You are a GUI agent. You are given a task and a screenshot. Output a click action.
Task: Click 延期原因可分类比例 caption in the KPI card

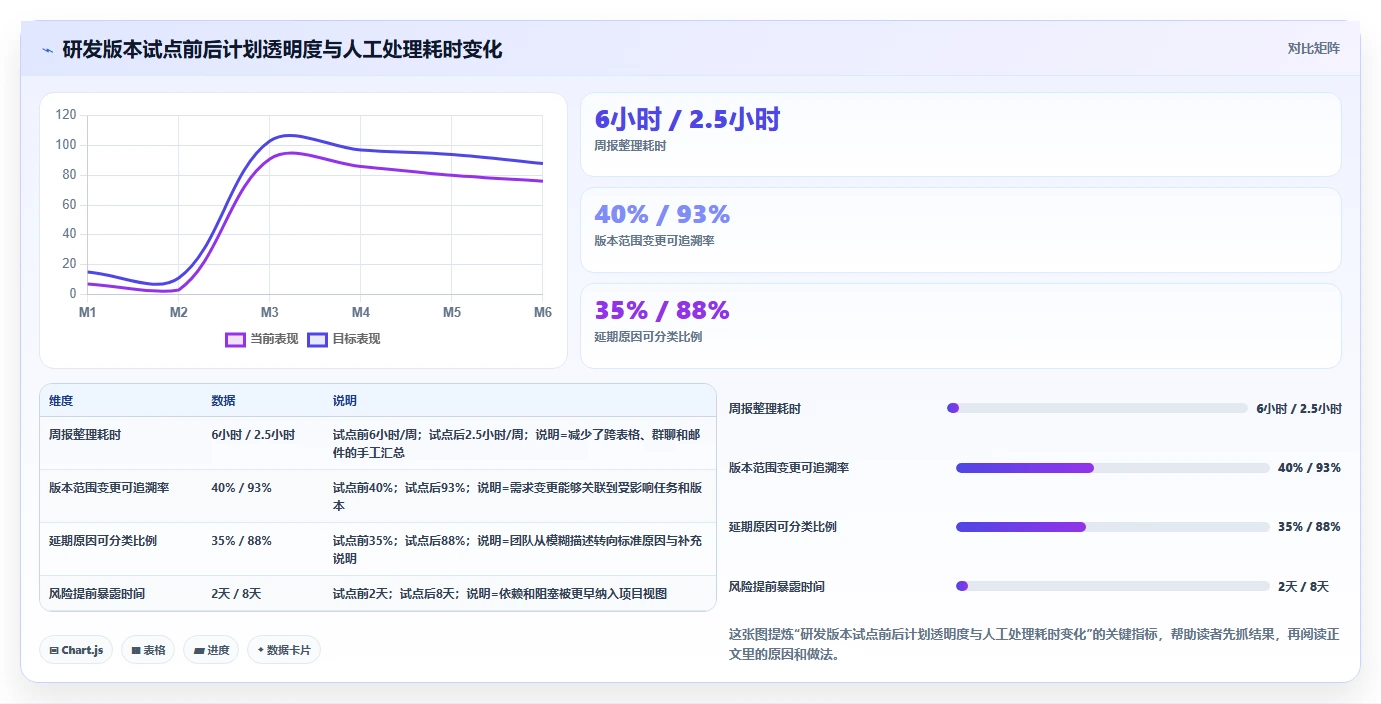[x=648, y=337]
